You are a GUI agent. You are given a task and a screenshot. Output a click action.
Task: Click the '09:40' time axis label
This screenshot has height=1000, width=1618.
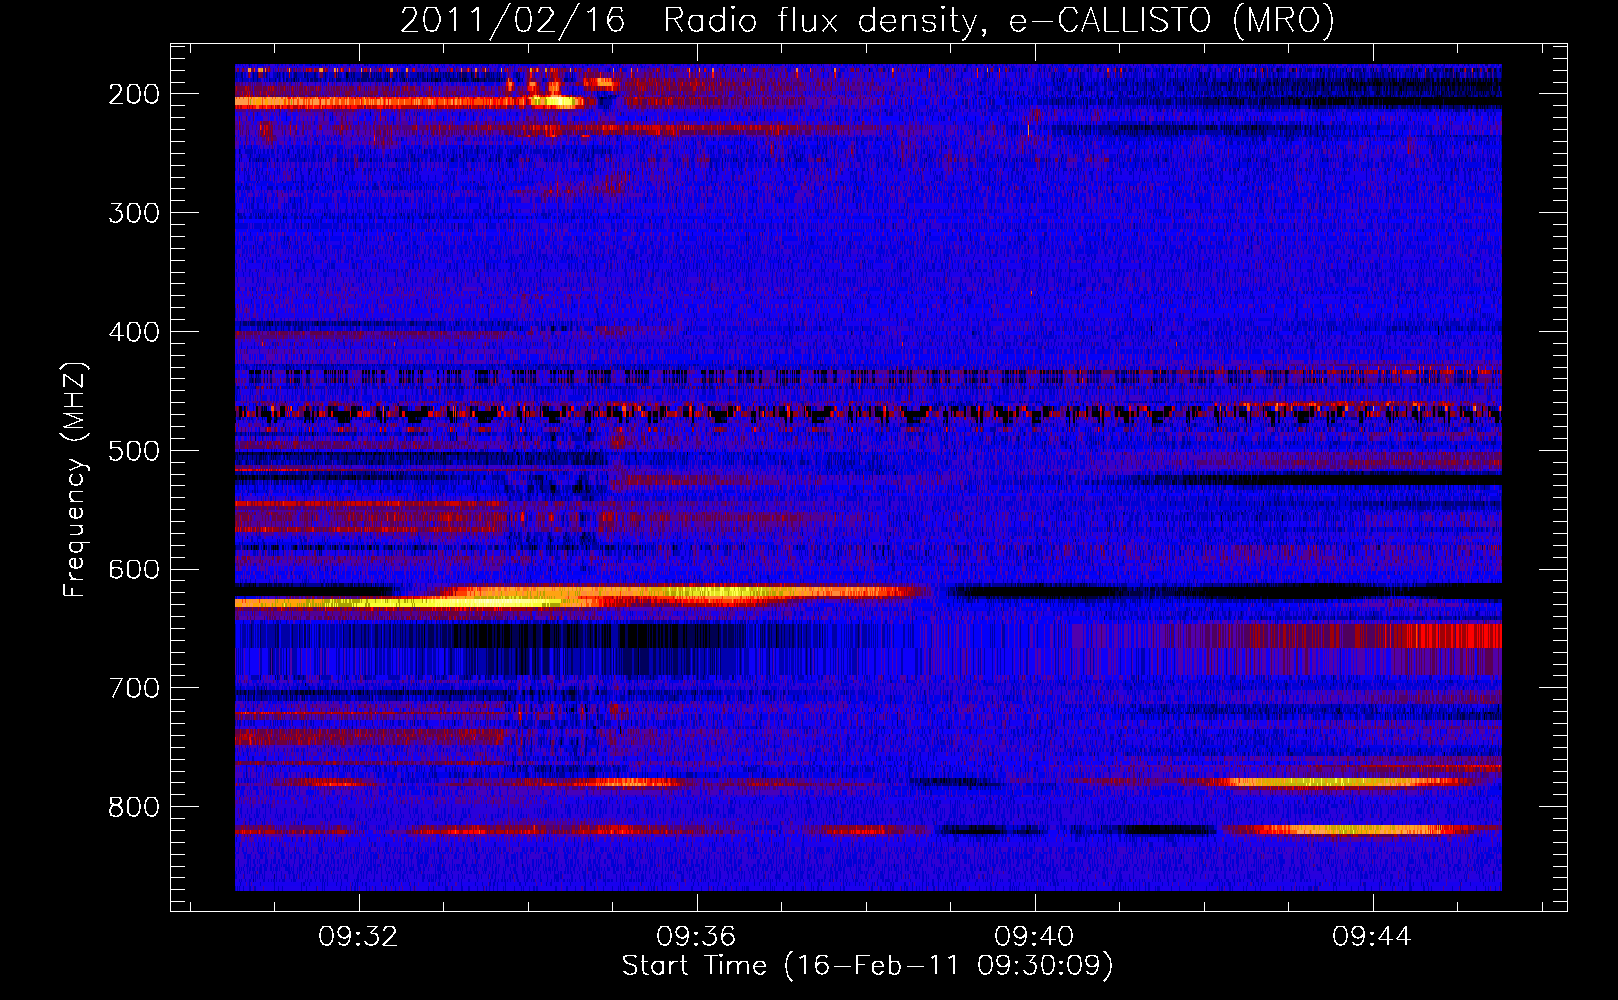pos(1034,936)
